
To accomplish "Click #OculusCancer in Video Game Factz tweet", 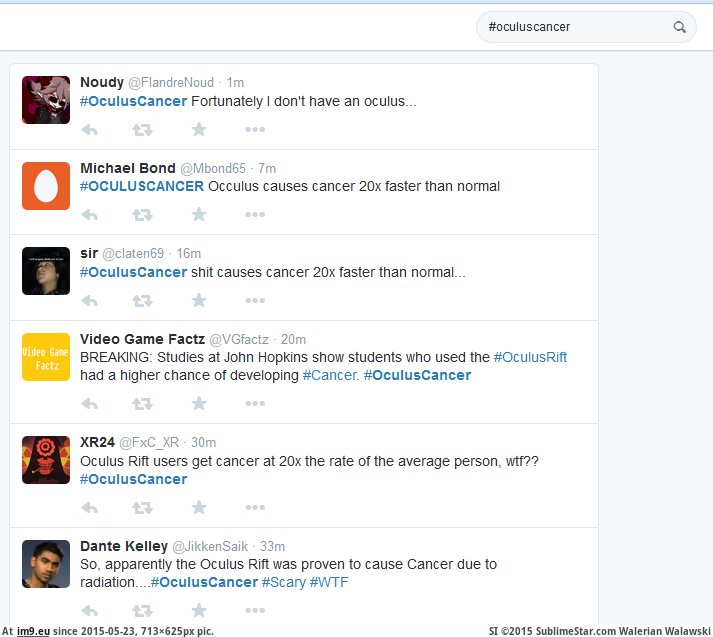I will click(x=417, y=376).
